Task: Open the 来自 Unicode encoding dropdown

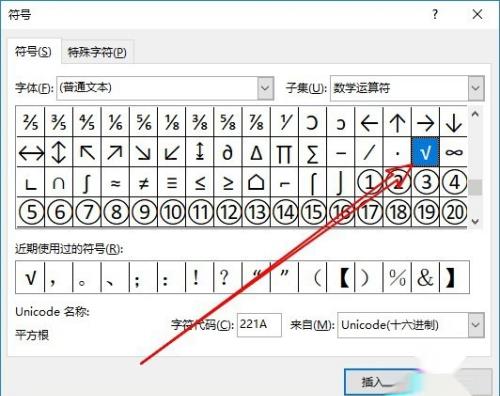Action: 476,325
